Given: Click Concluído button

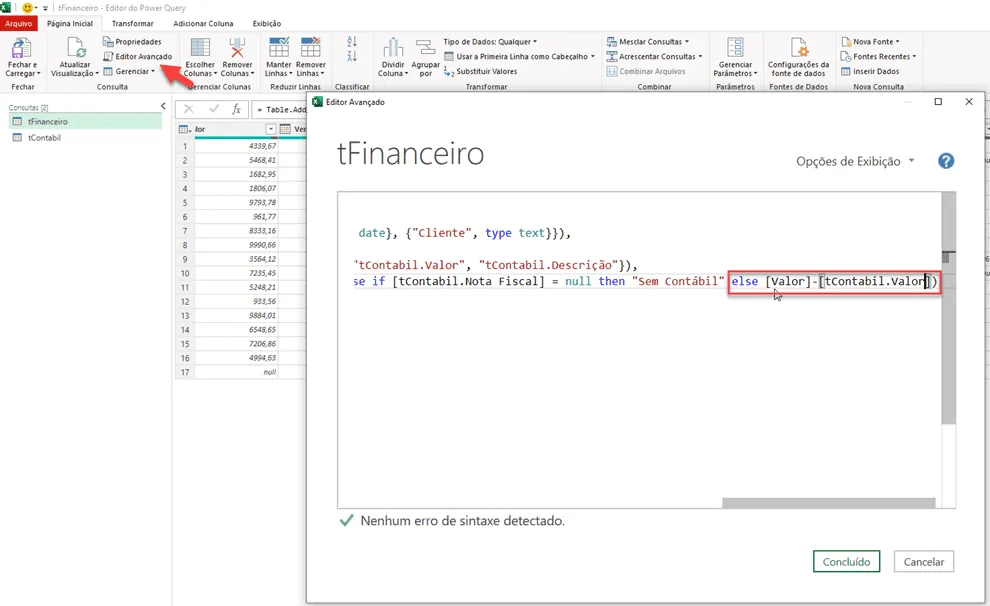Looking at the screenshot, I should [846, 562].
